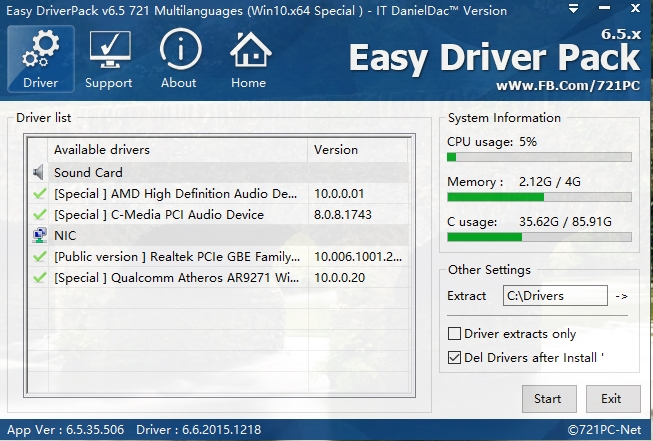The width and height of the screenshot is (653, 441).
Task: Click the Exit button
Action: coord(613,399)
